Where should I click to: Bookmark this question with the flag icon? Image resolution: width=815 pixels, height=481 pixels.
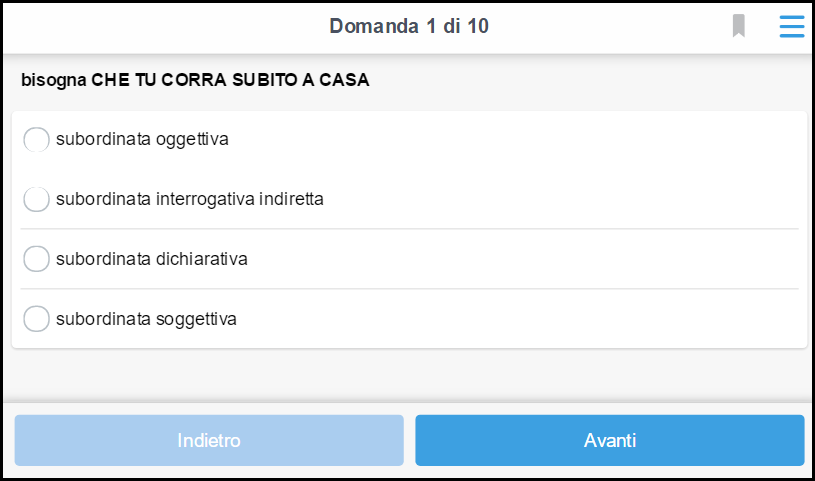pyautogui.click(x=739, y=26)
